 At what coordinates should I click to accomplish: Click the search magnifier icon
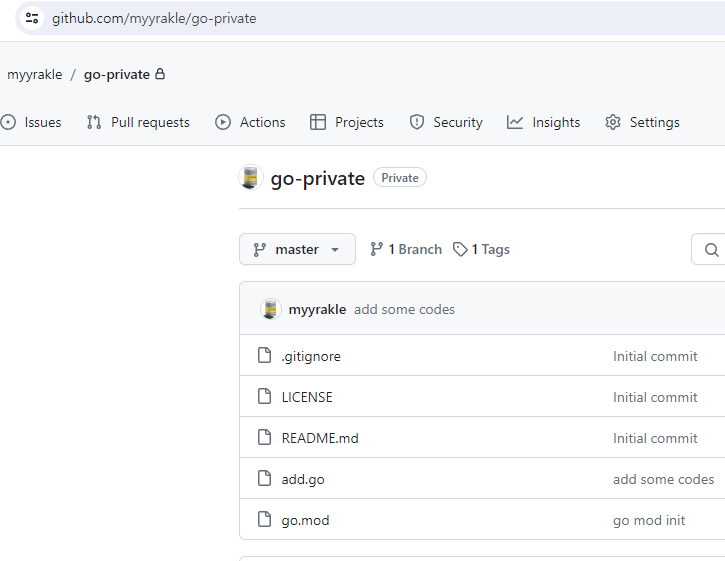(712, 250)
